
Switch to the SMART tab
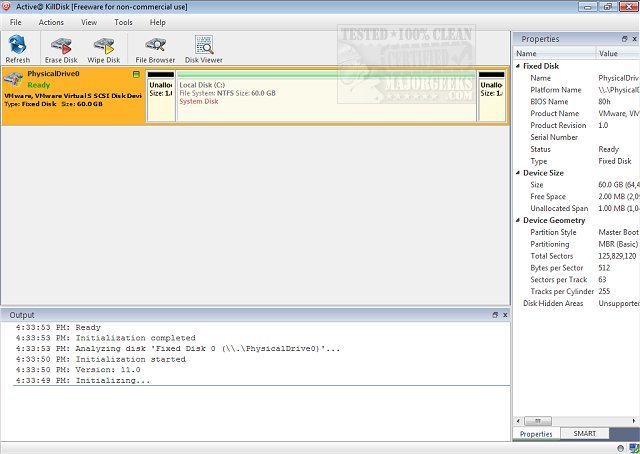pyautogui.click(x=584, y=434)
